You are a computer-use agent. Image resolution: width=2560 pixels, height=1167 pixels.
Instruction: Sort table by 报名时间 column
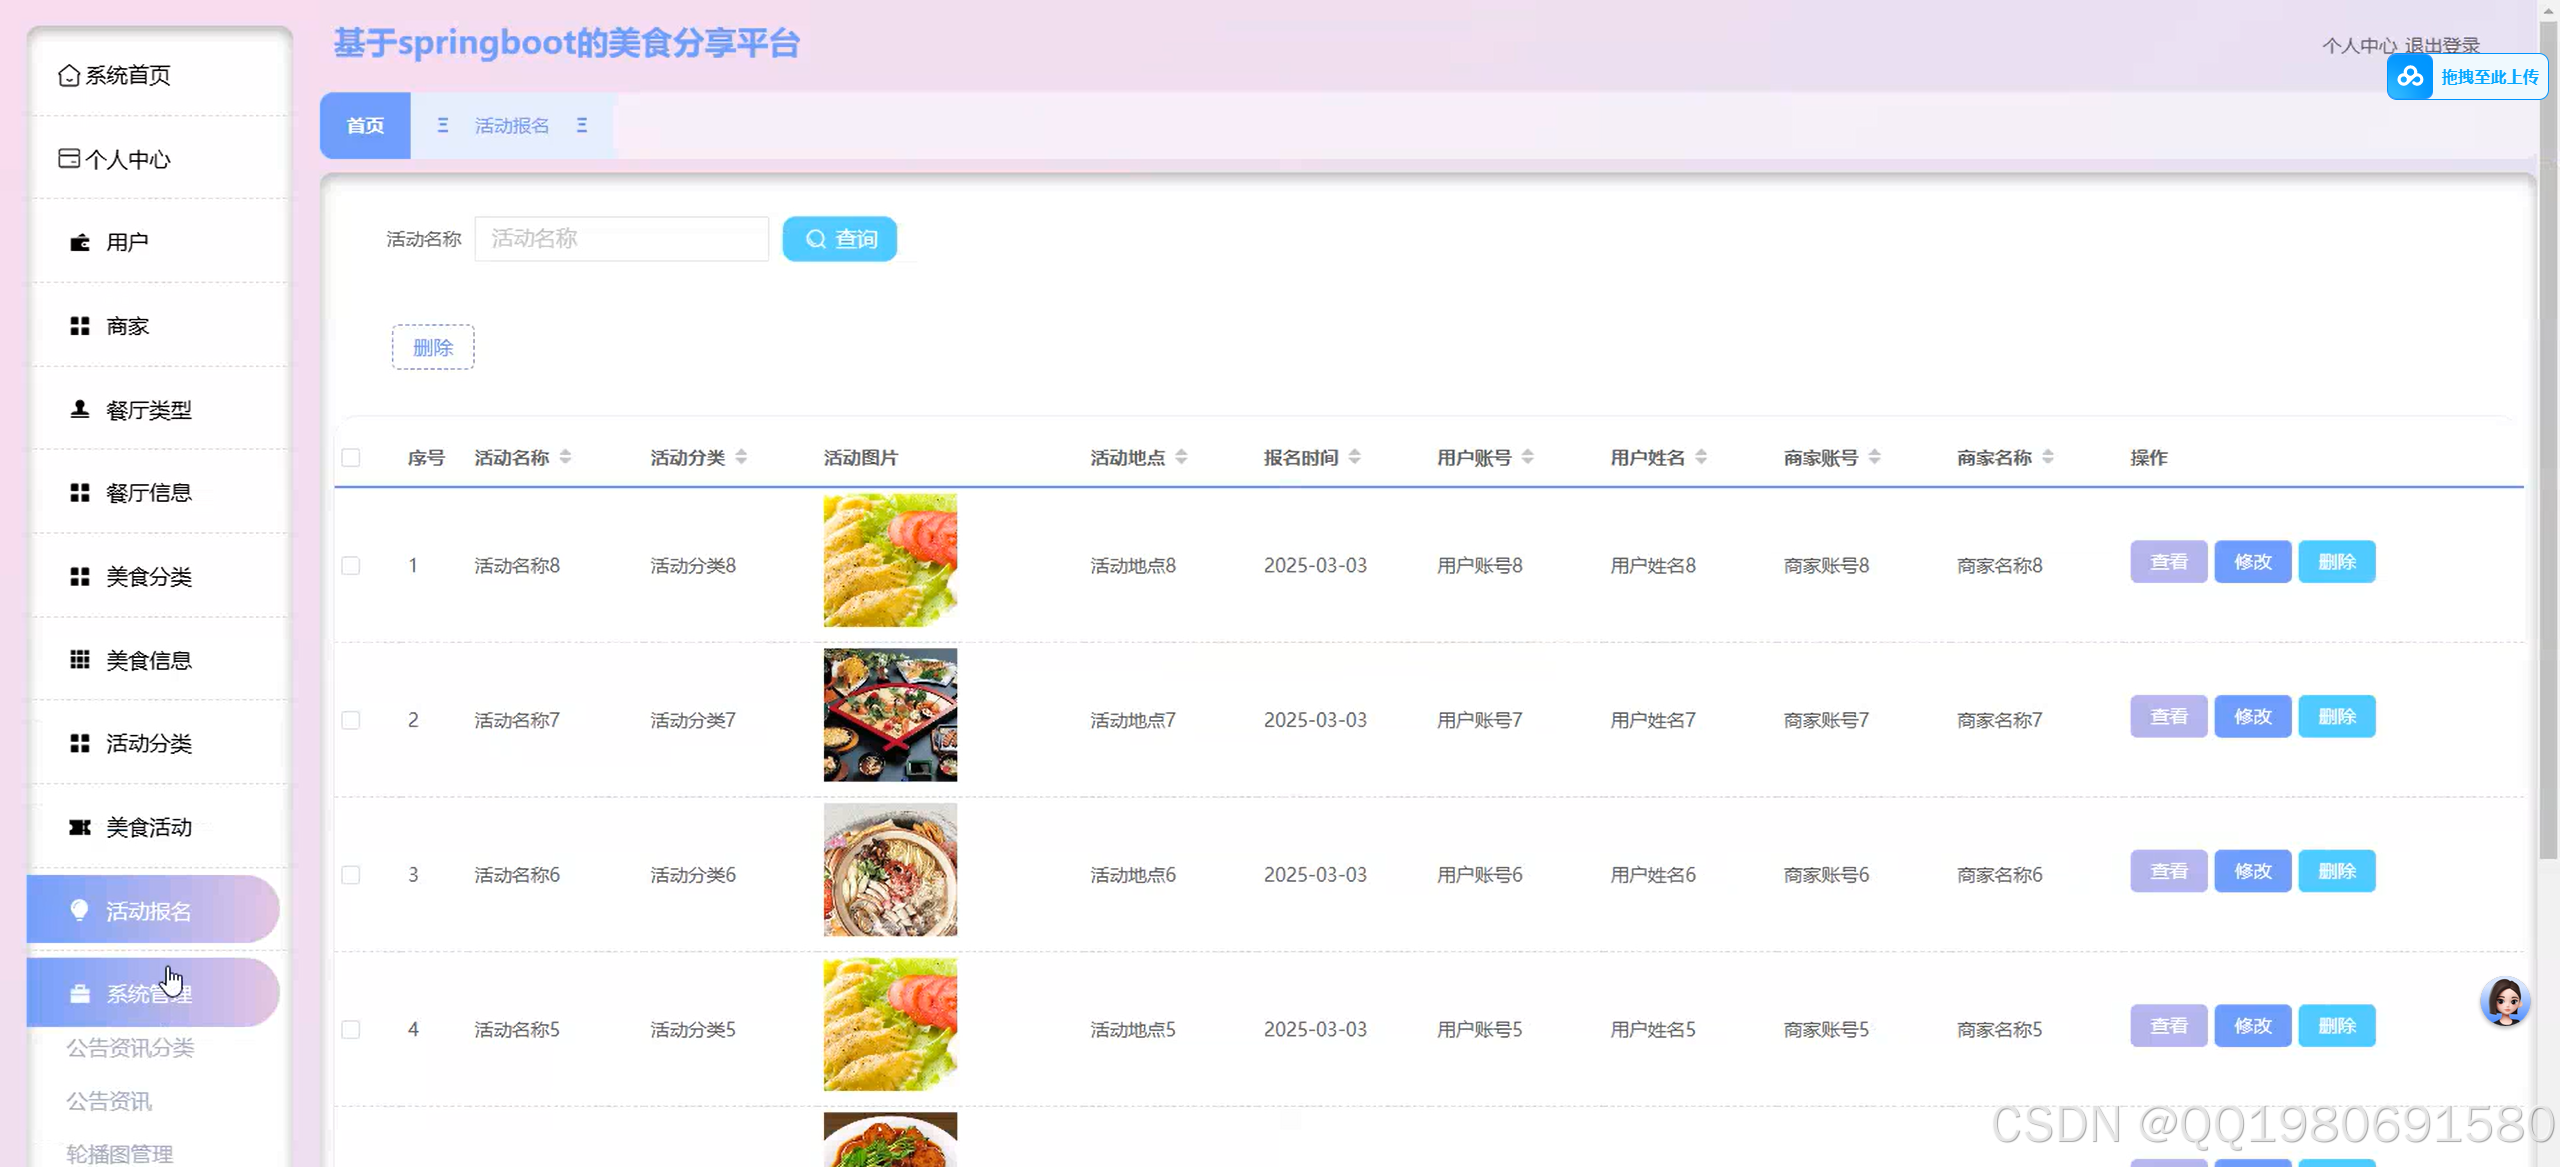coord(1356,457)
